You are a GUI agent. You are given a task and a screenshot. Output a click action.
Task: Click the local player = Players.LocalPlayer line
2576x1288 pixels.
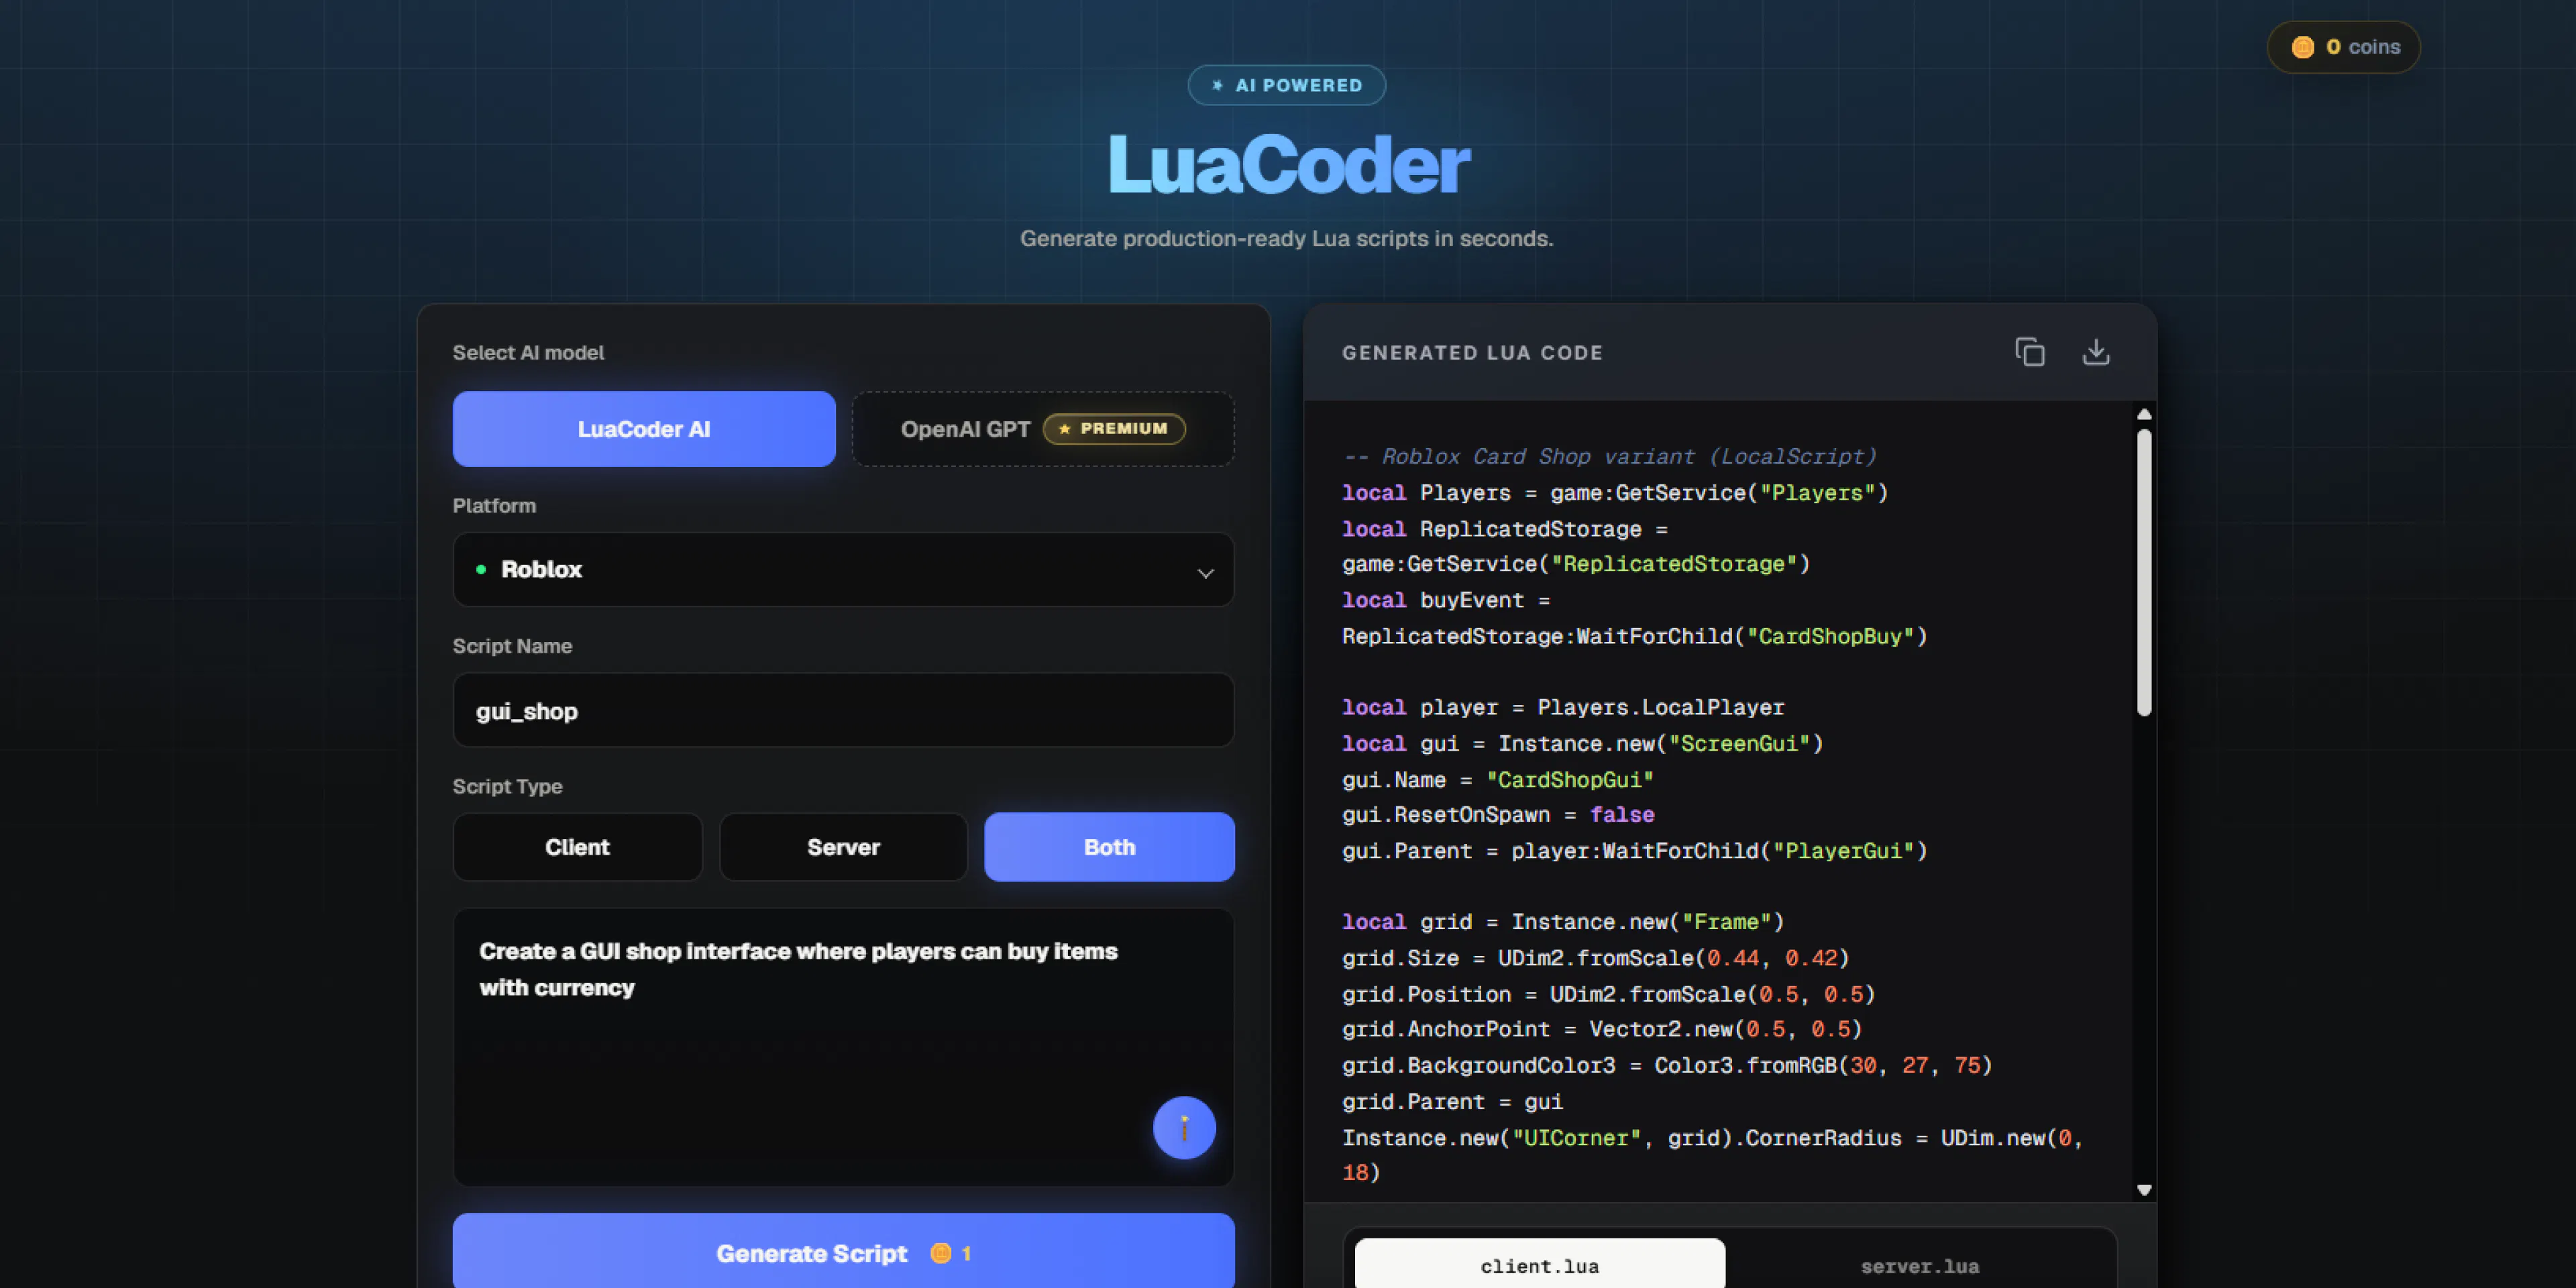(1563, 707)
